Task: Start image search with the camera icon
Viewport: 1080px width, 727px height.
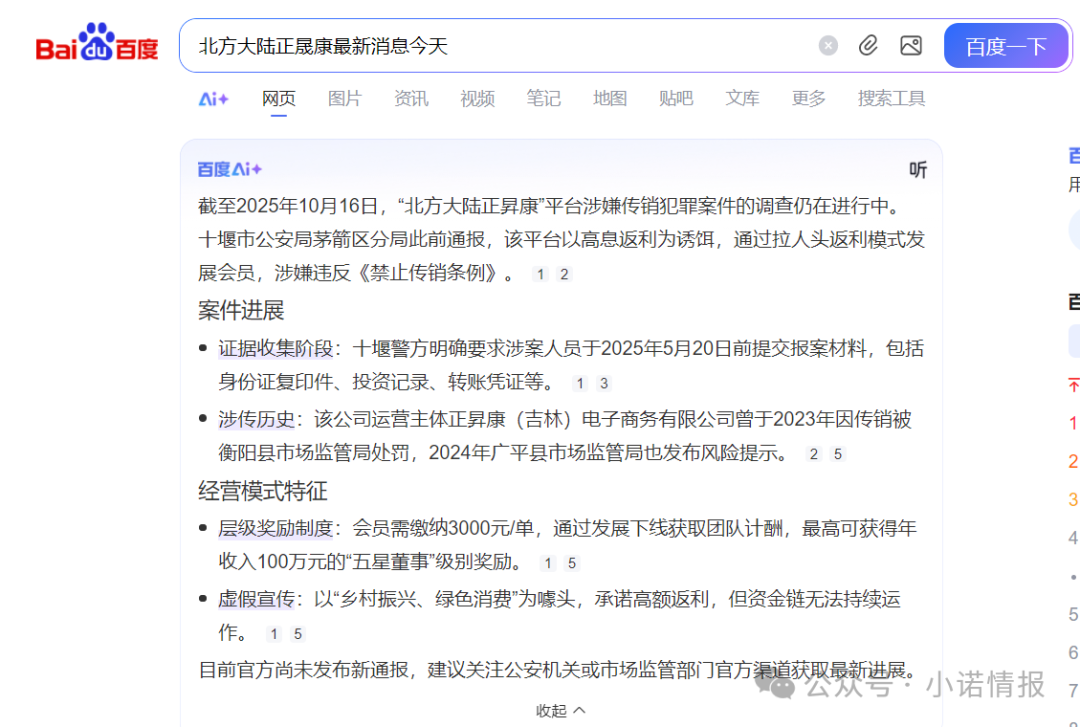Action: (910, 45)
